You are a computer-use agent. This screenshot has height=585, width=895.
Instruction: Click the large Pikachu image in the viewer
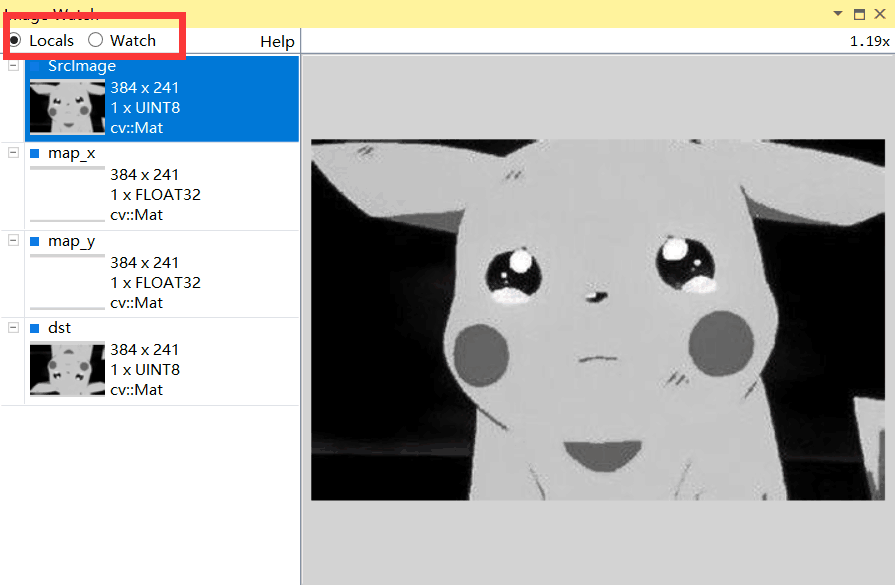(x=598, y=320)
